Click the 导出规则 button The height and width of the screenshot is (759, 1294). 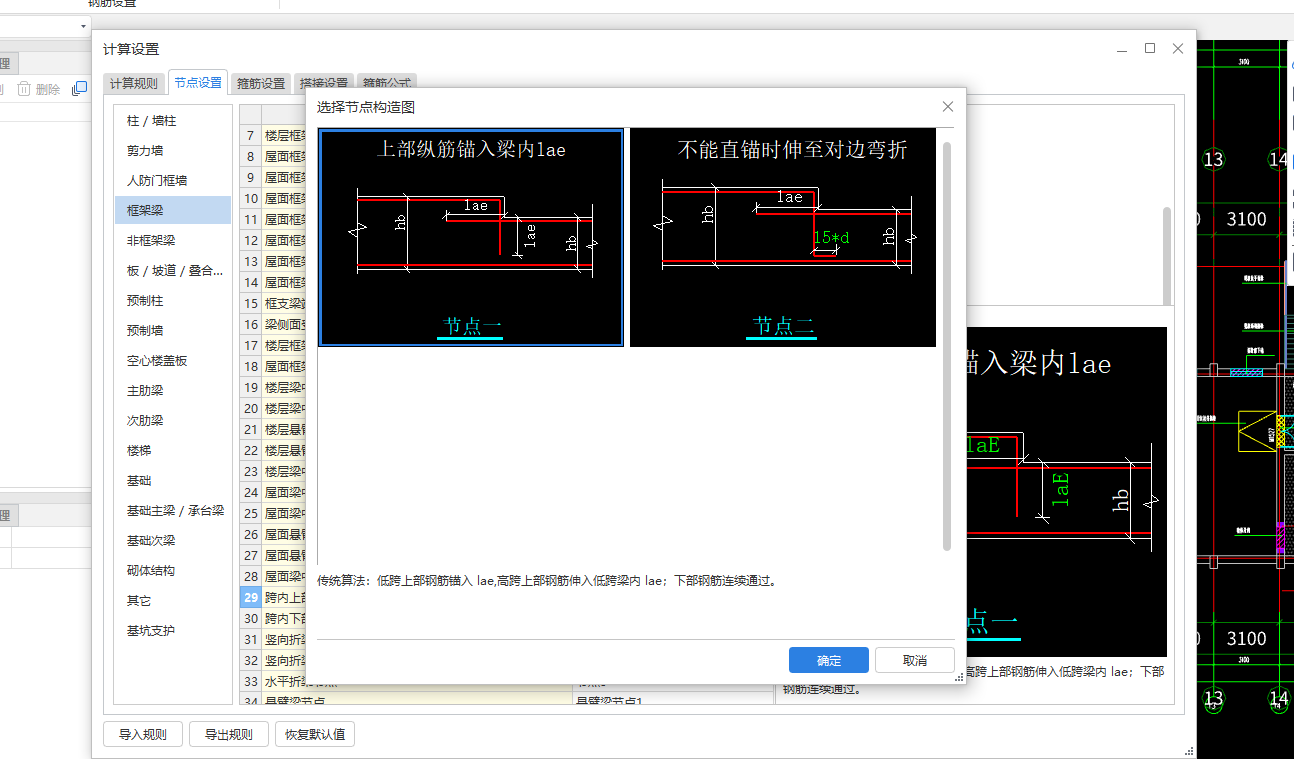[x=229, y=734]
